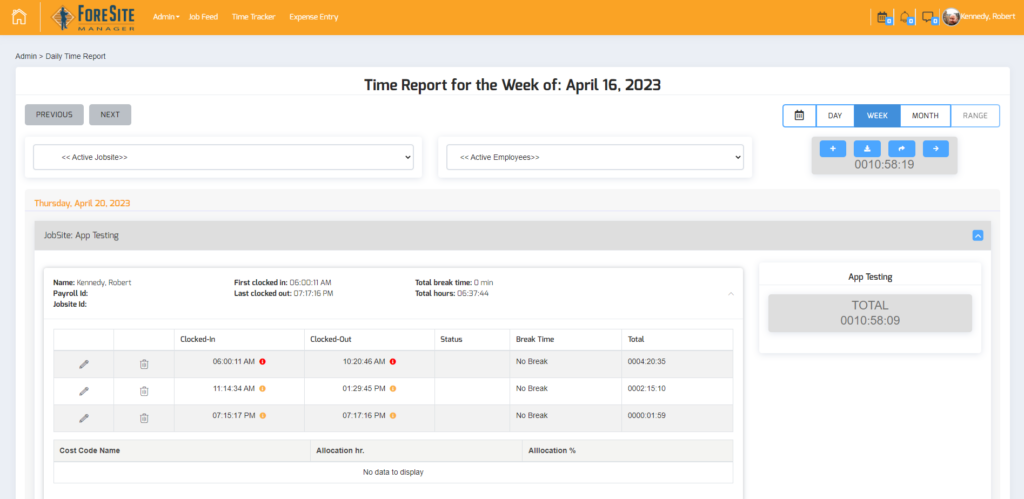The image size is (1024, 499).
Task: Switch to the MONTH view
Action: (x=925, y=115)
